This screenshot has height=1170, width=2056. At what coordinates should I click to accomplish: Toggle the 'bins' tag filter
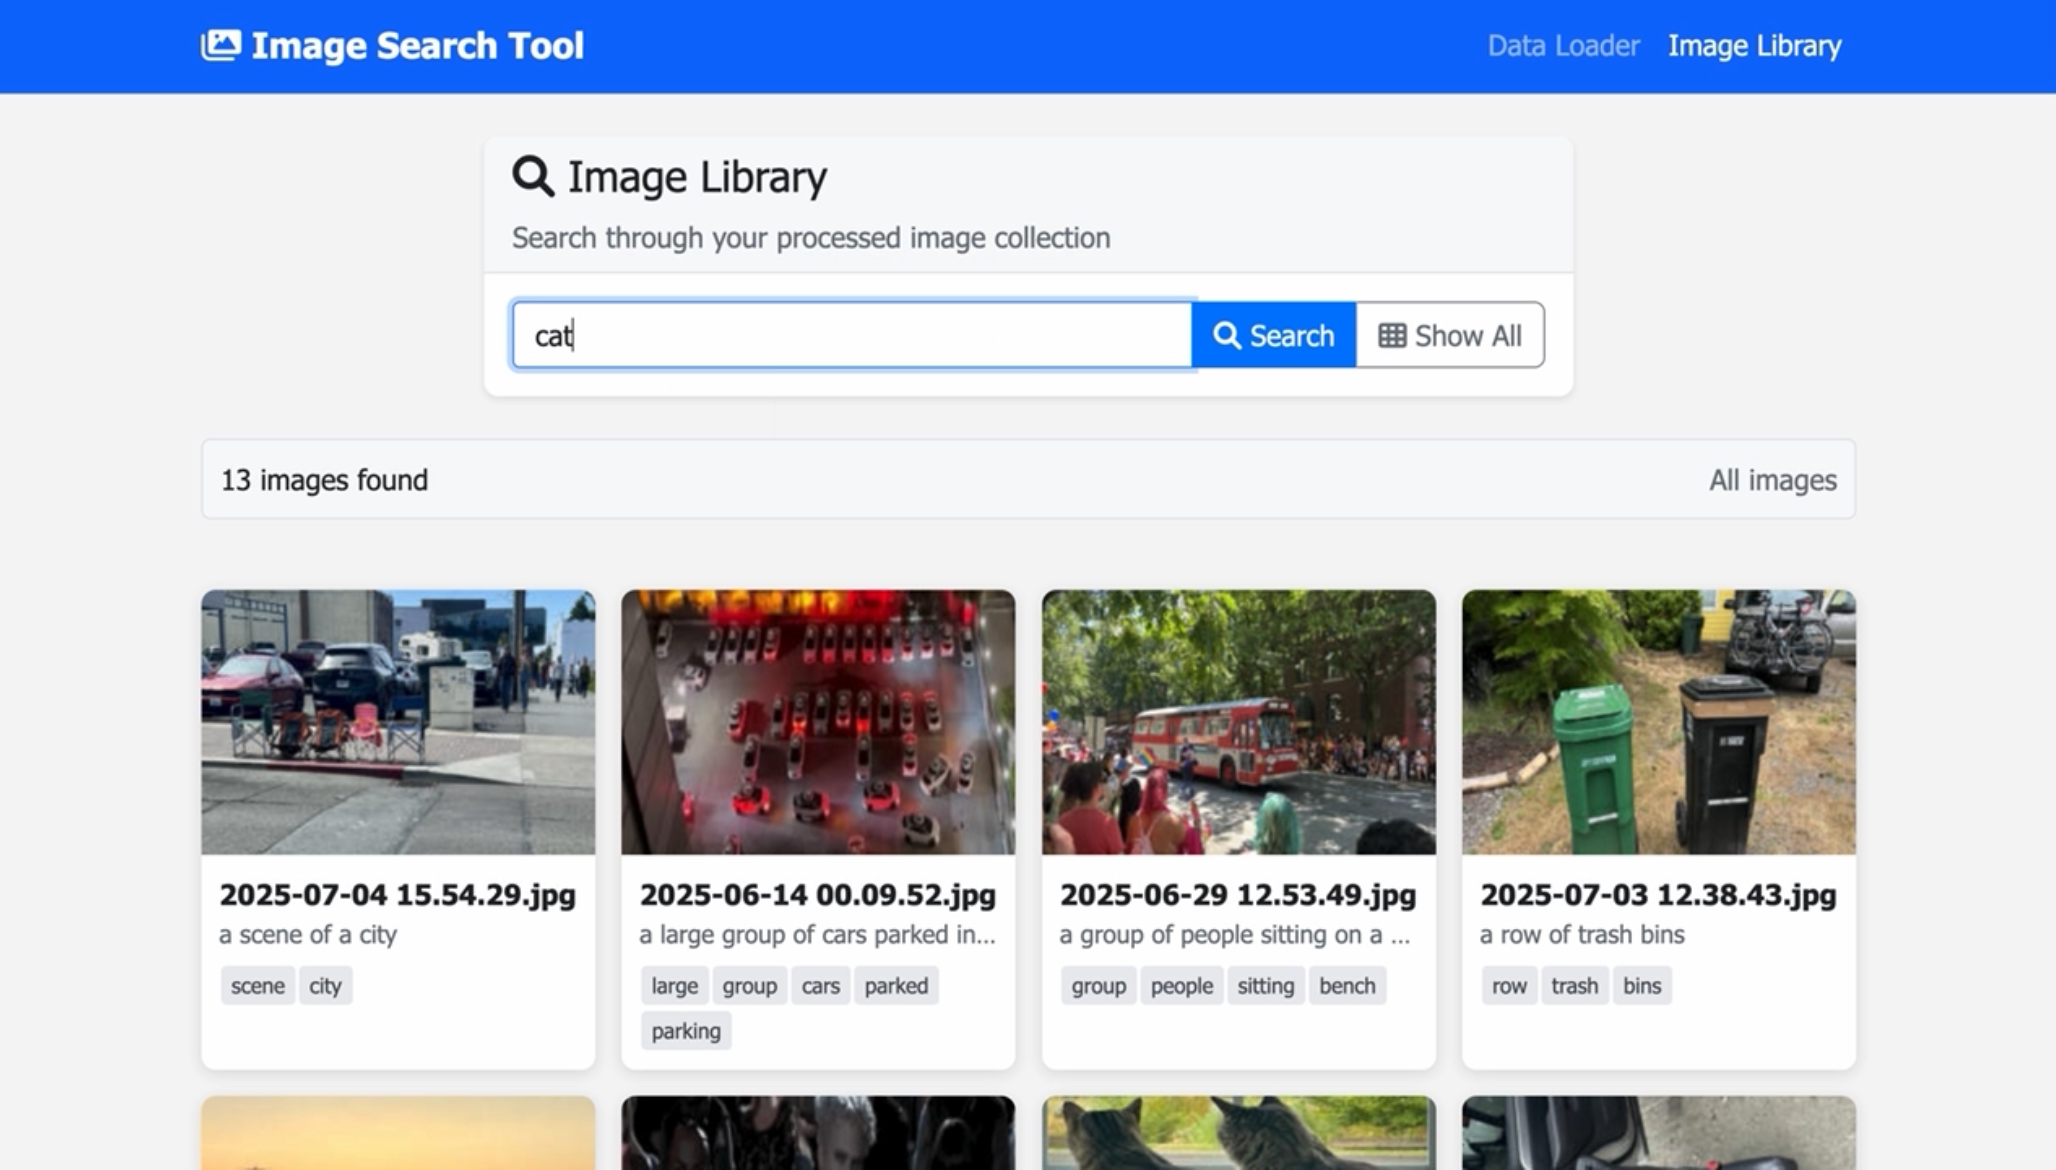tap(1642, 985)
